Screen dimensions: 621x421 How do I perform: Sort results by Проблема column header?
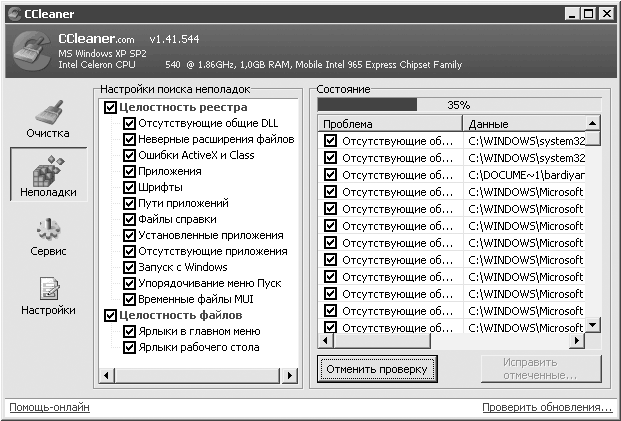click(390, 124)
